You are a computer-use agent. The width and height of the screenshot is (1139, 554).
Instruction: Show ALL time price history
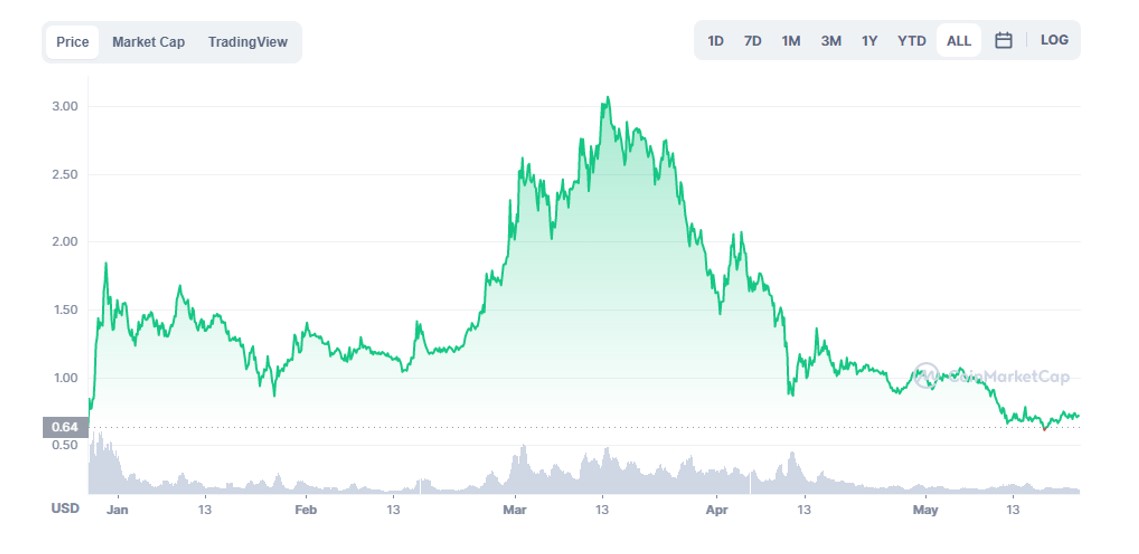[x=959, y=41]
